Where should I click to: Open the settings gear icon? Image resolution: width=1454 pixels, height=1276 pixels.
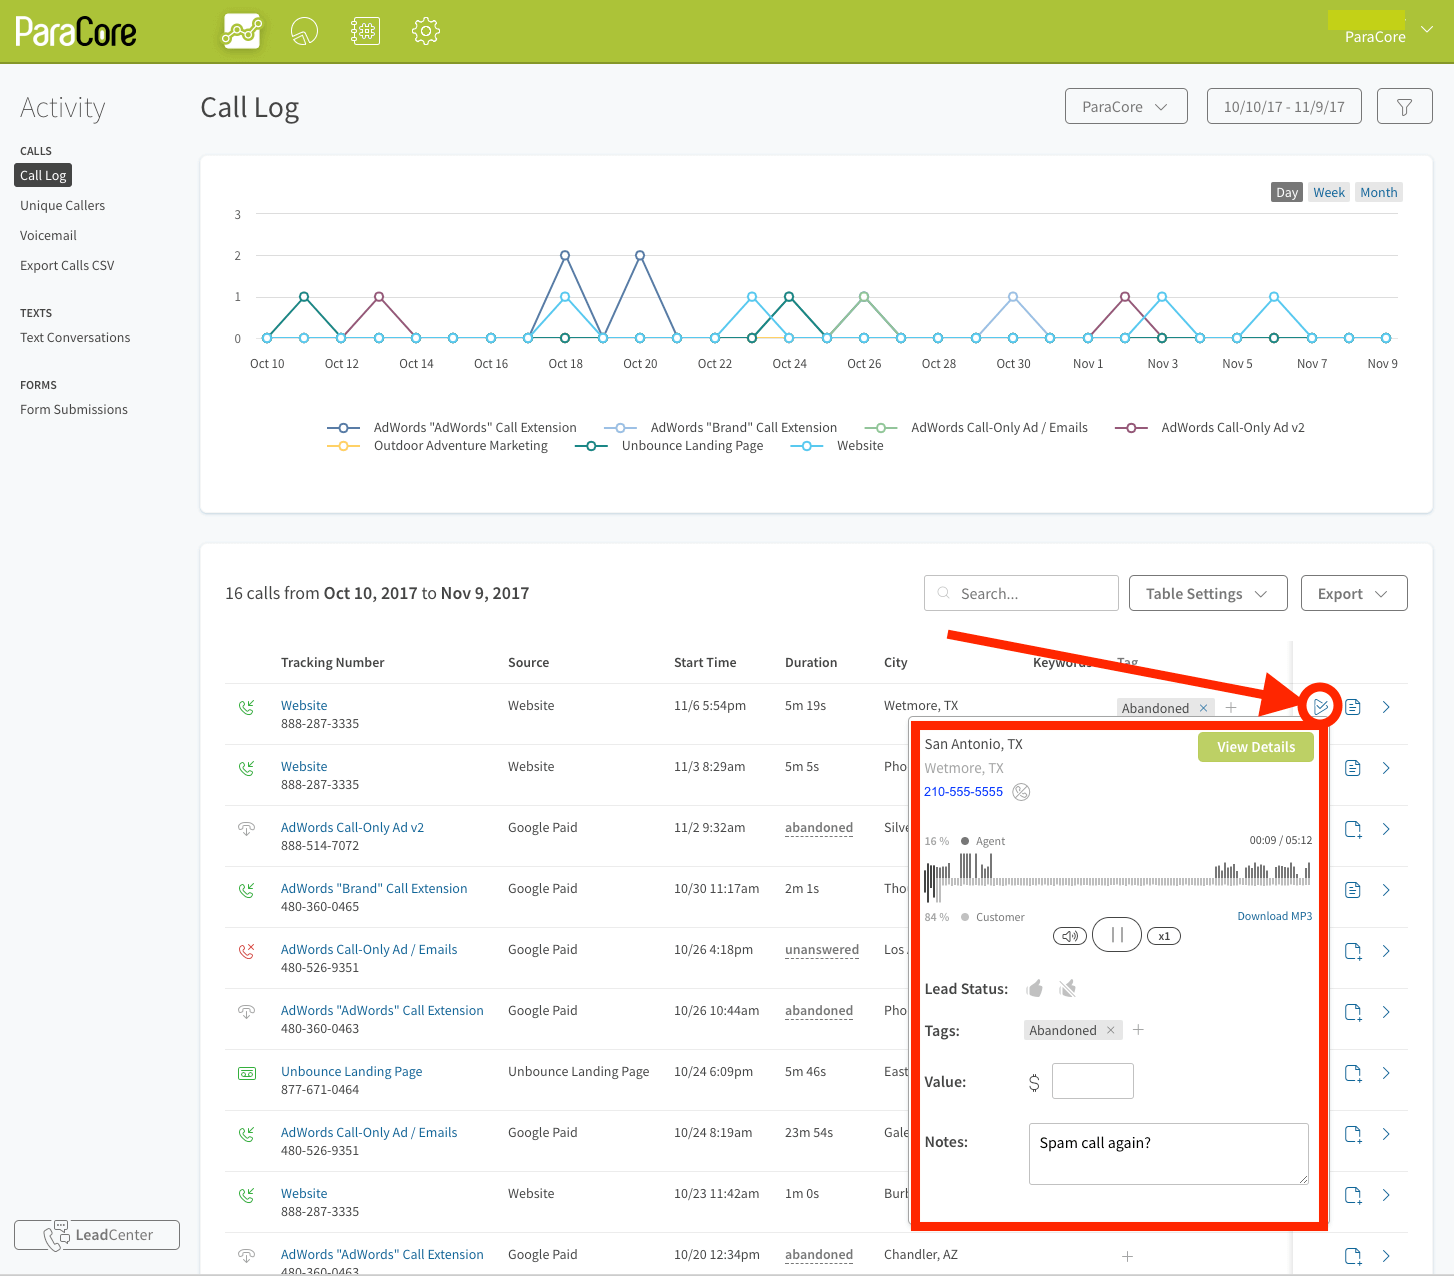click(426, 32)
